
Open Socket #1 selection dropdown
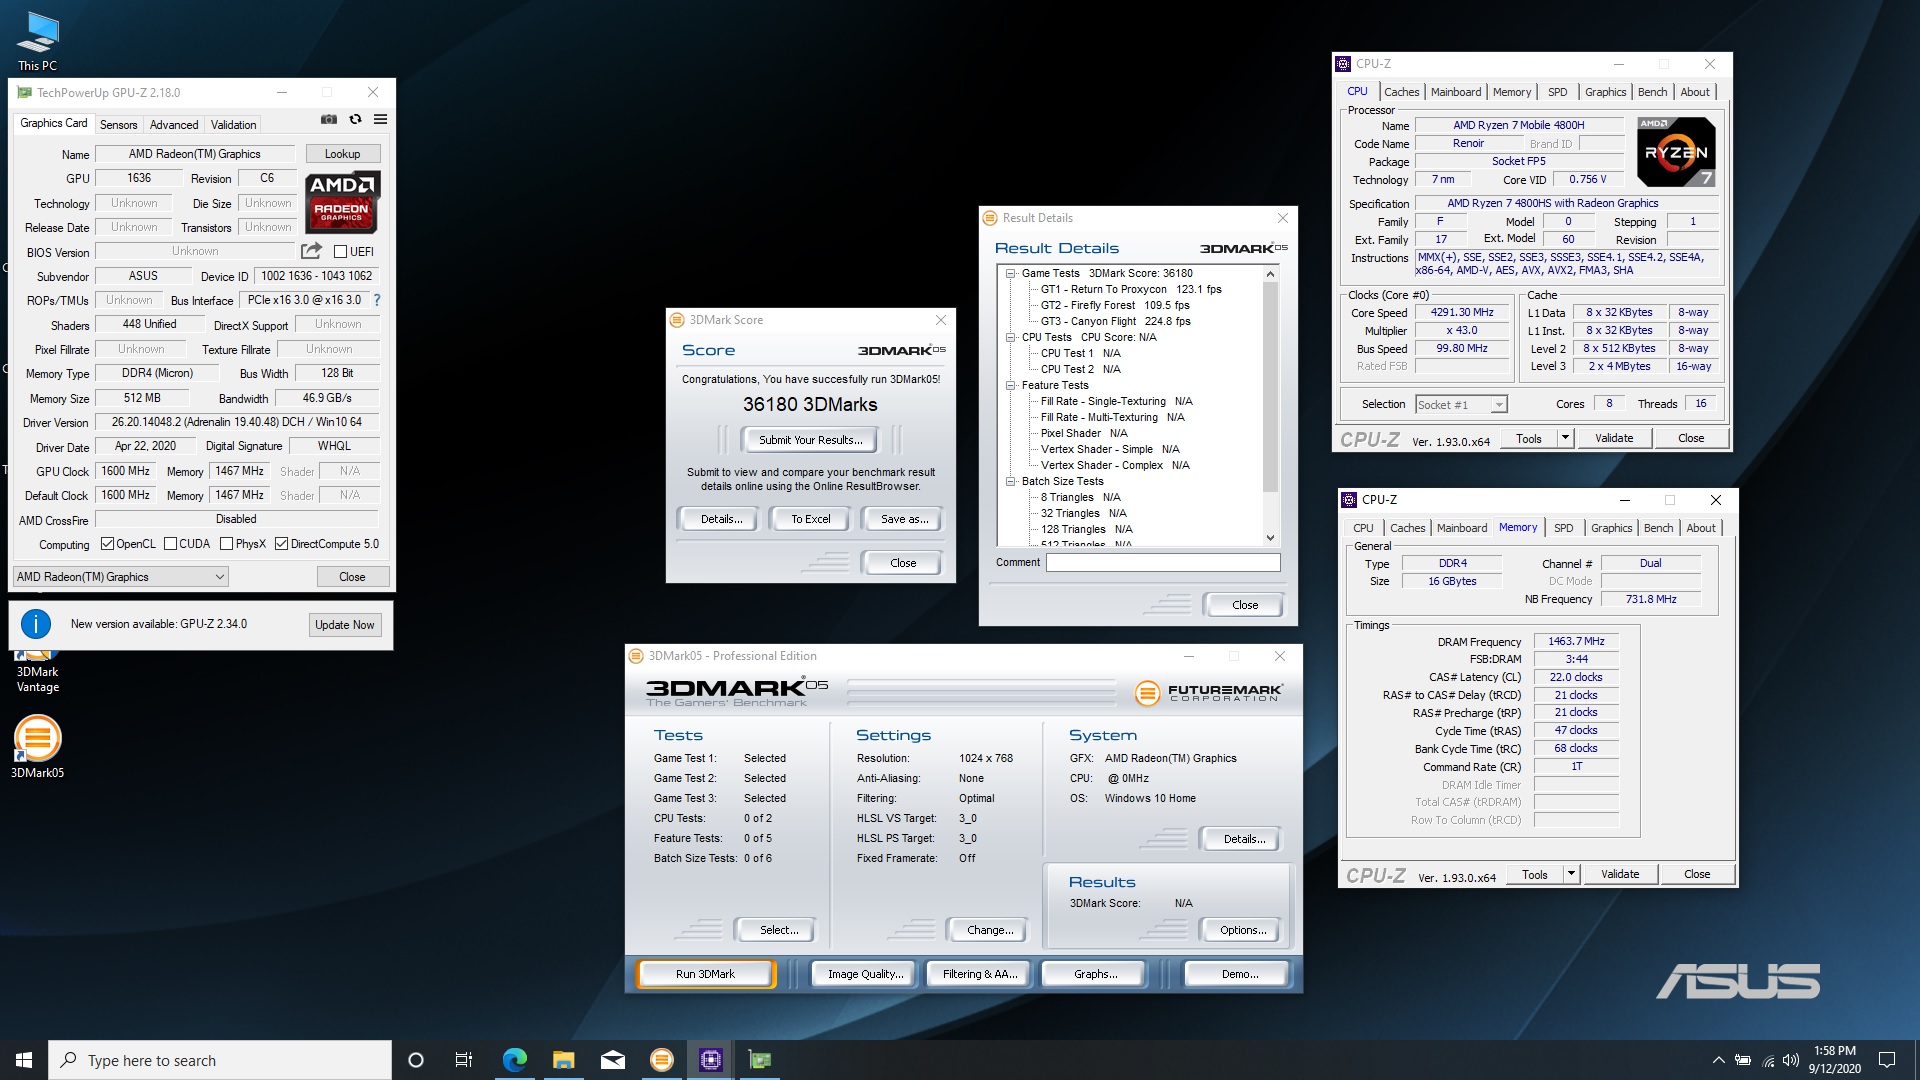[x=1461, y=404]
